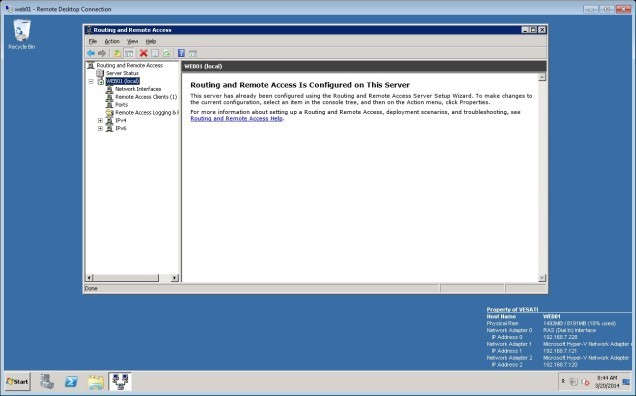The image size is (636, 396).
Task: Click the Windows Start button
Action: 17,381
